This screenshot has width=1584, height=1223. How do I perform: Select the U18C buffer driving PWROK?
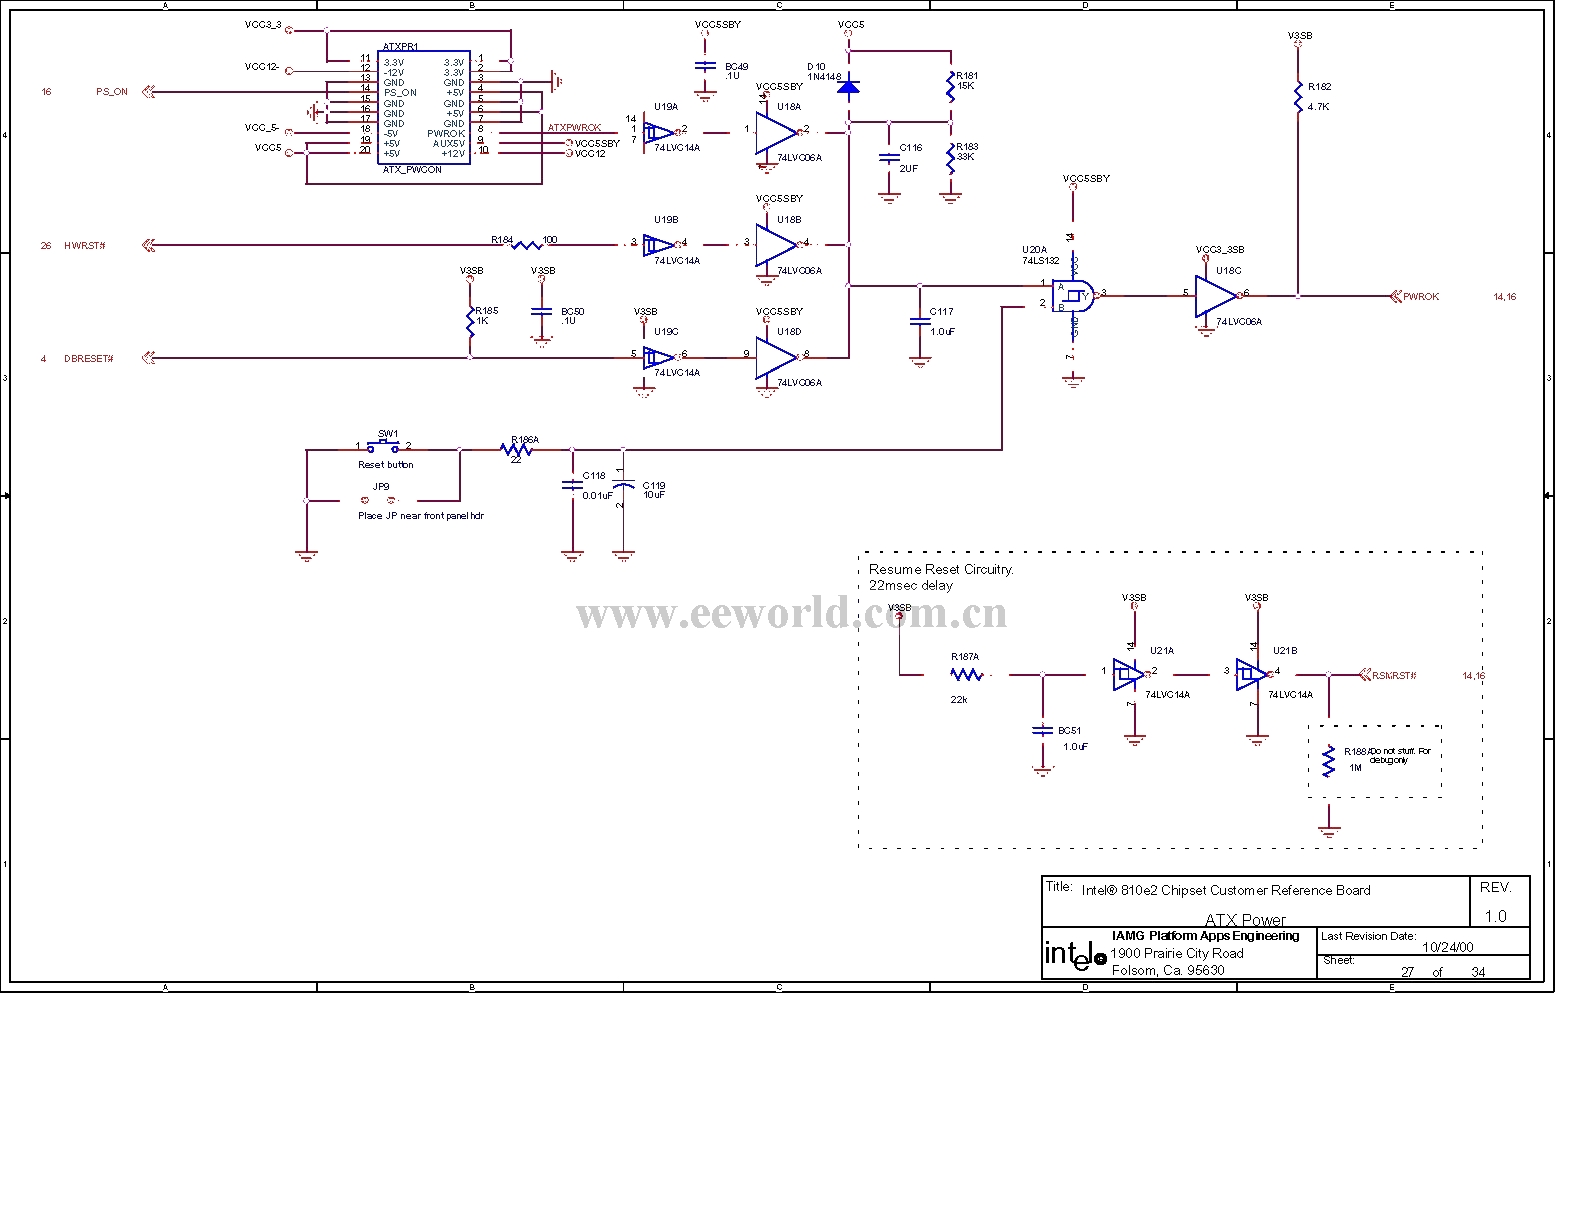coord(1216,295)
